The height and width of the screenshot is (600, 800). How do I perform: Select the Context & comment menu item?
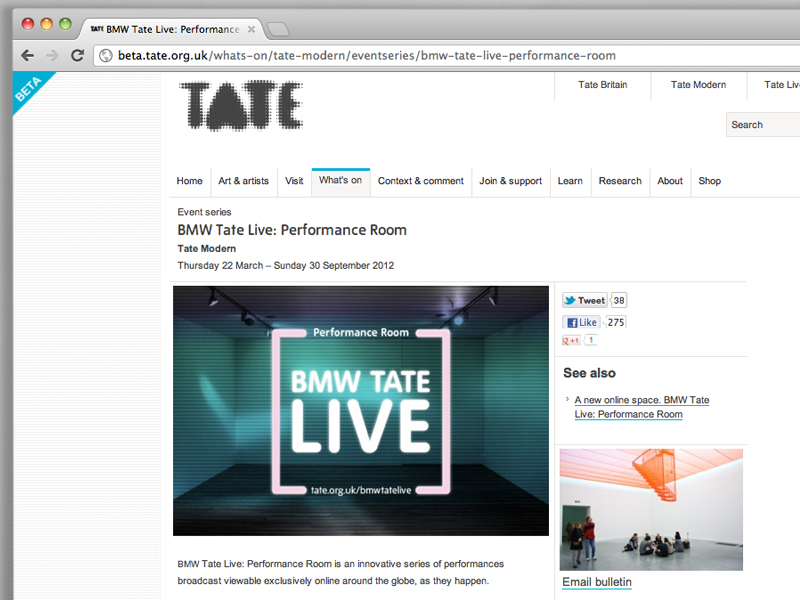click(420, 181)
